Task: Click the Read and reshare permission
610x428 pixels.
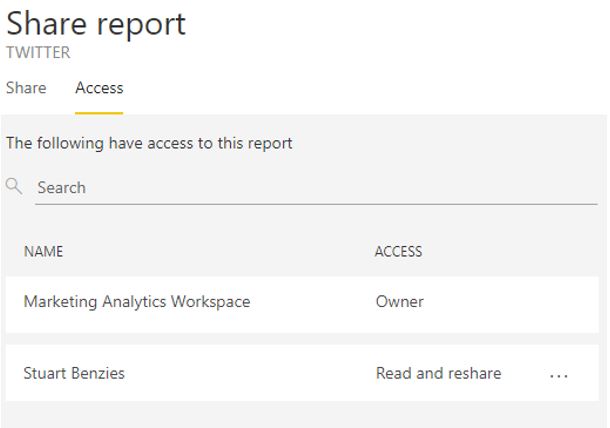Action: pos(438,373)
